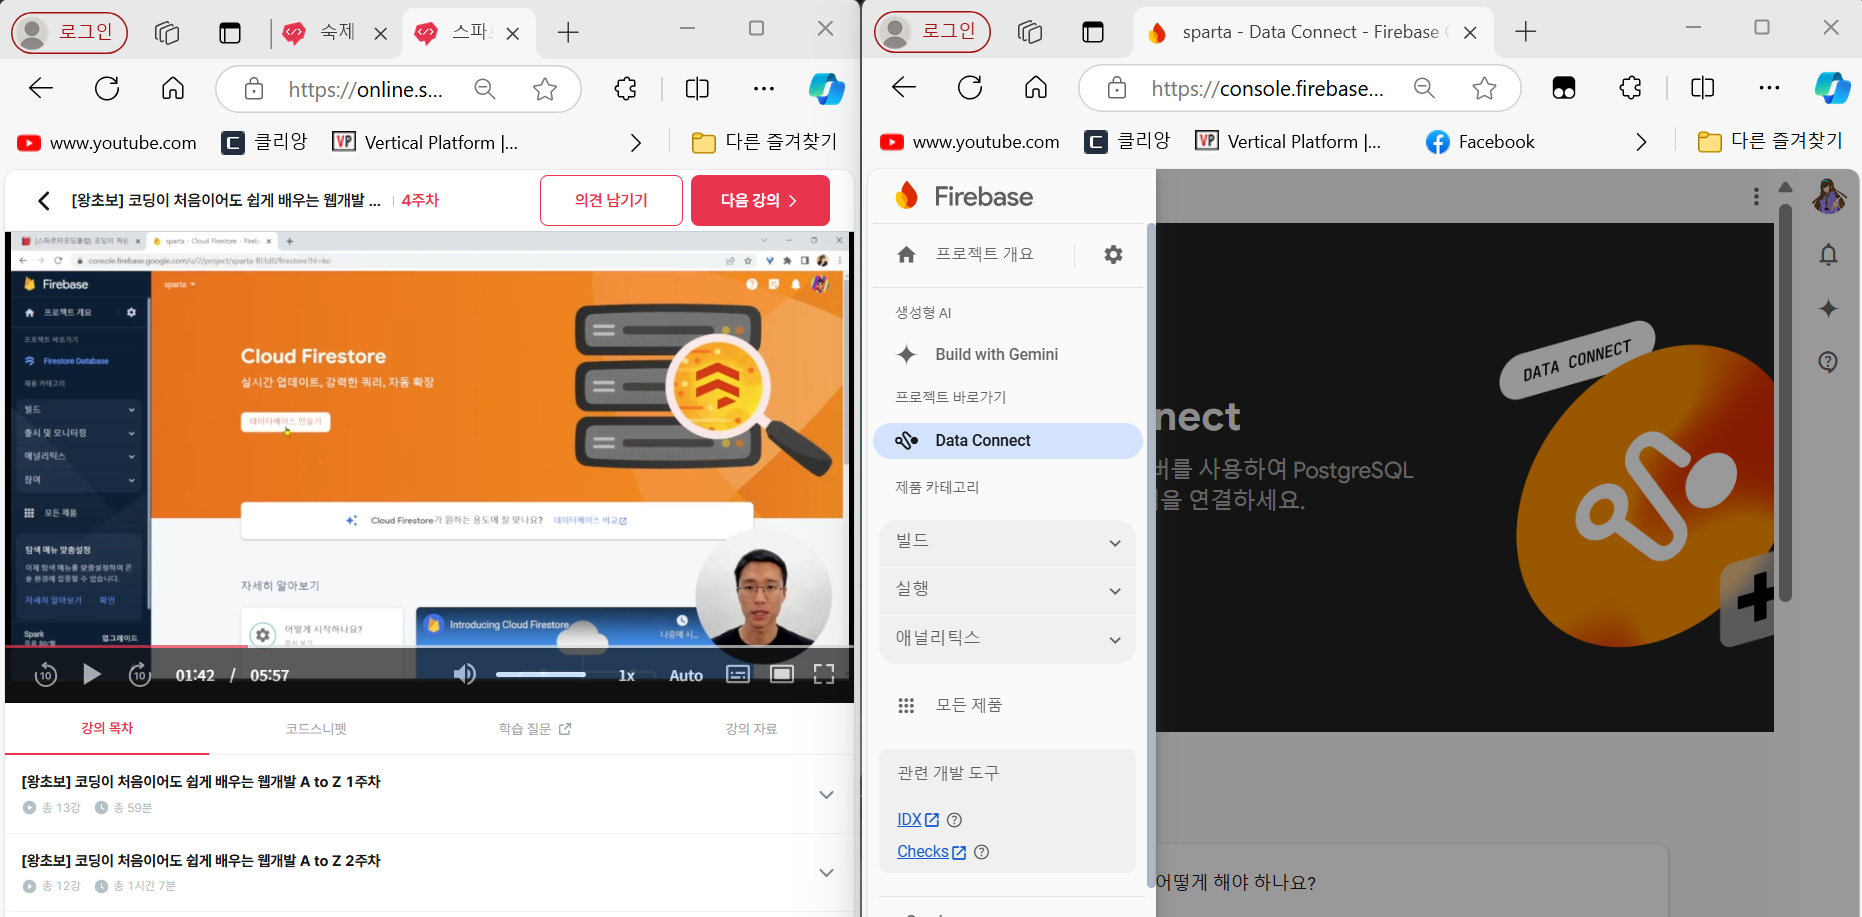Open Auto video quality setting

685,675
